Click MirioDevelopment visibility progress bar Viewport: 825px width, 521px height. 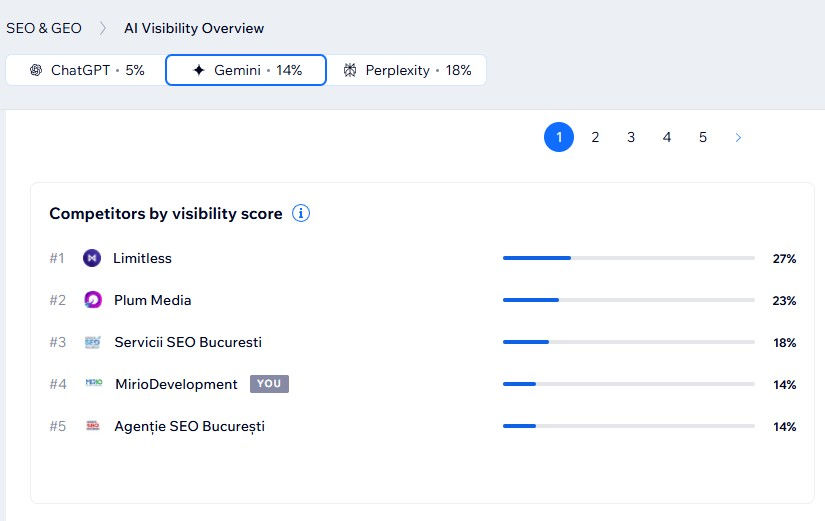[x=629, y=384]
